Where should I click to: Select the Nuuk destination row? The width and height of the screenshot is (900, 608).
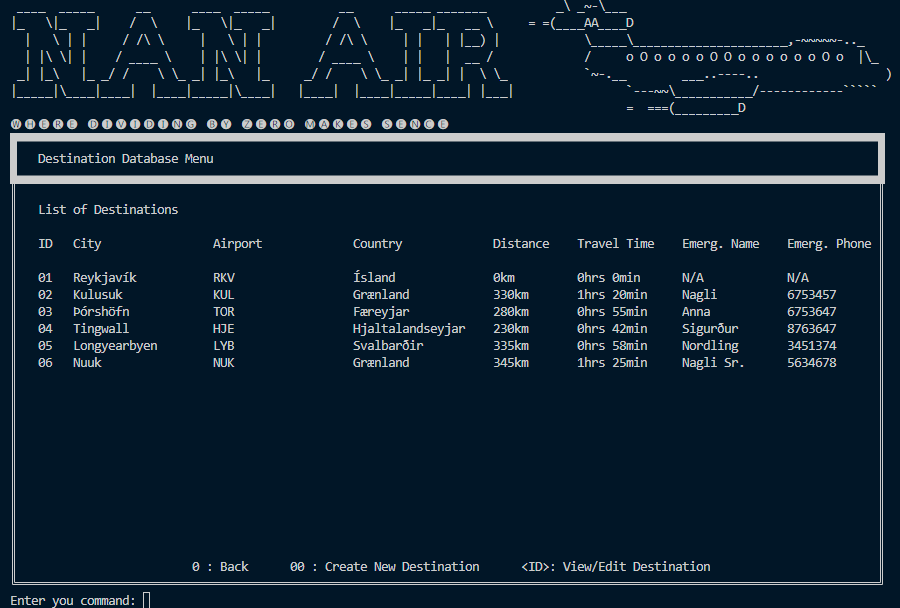coord(87,363)
